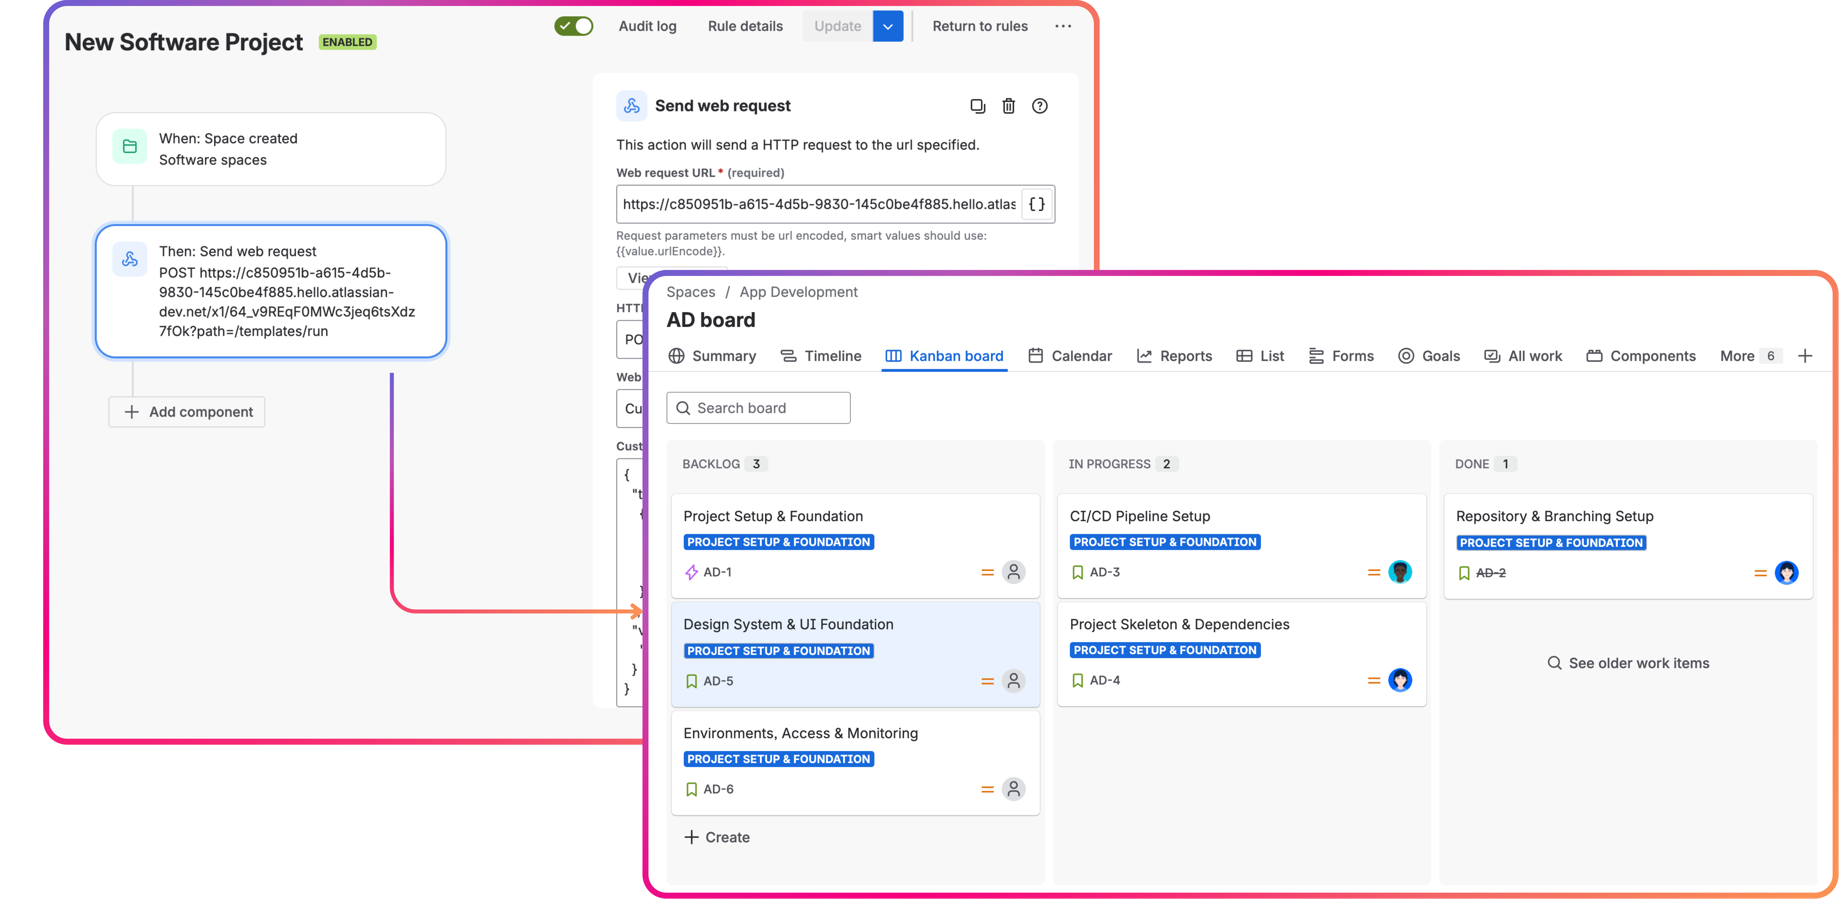Open the Update button dropdown chevron
The image size is (1840, 900).
coord(888,25)
